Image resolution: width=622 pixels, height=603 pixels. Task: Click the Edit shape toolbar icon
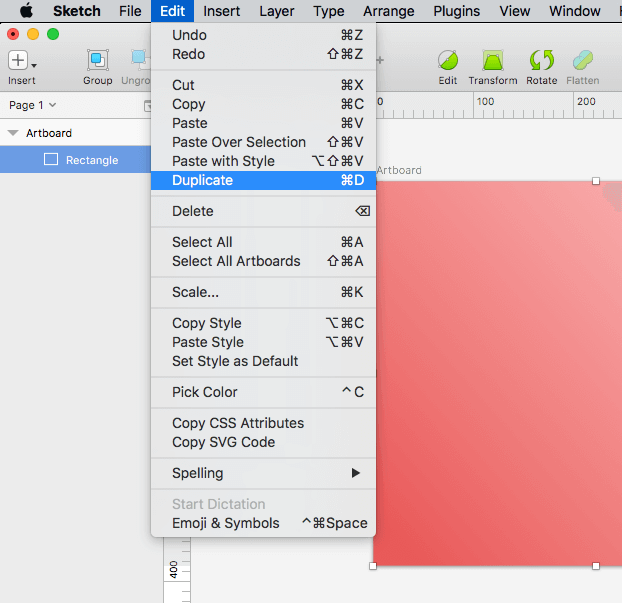[x=448, y=60]
